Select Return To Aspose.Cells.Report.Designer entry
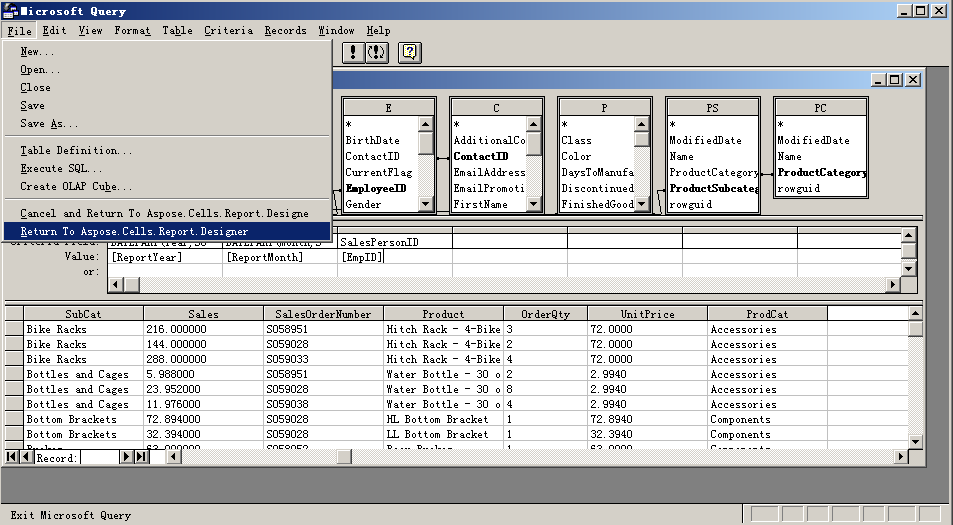Image resolution: width=953 pixels, height=525 pixels. 167,232
